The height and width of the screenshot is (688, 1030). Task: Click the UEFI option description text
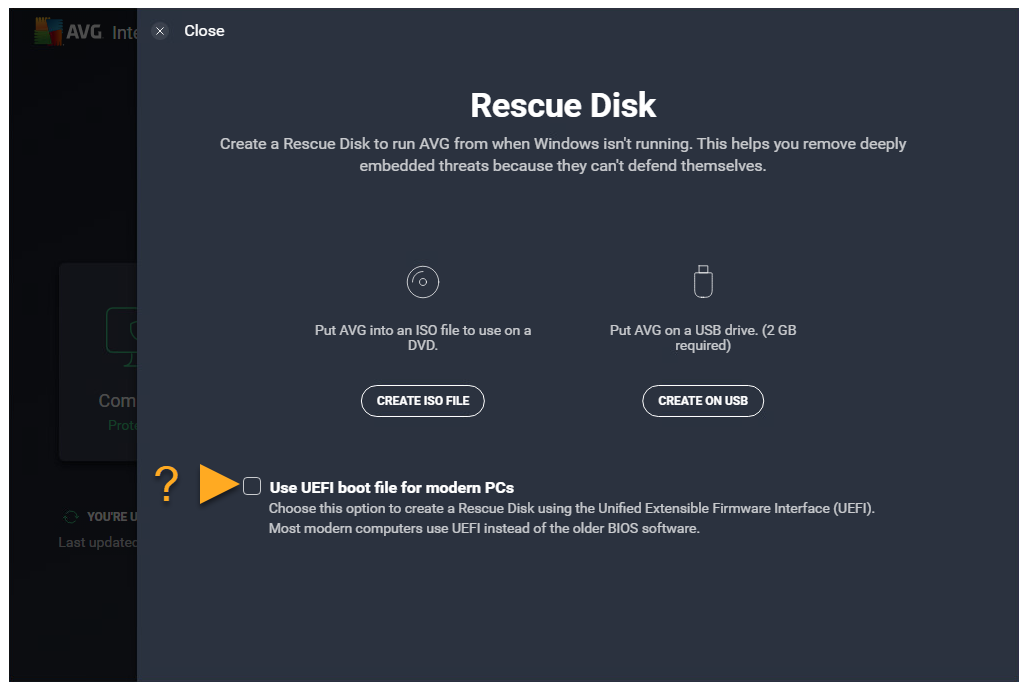click(571, 518)
